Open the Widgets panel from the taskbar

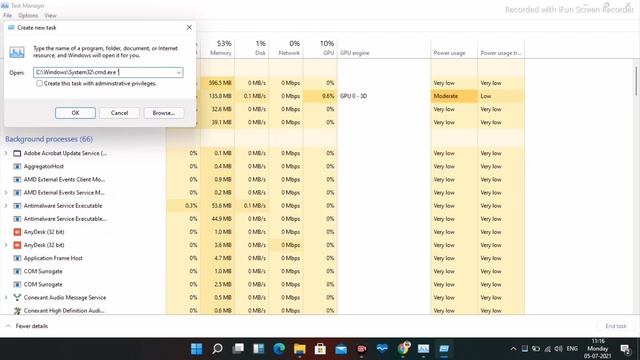(258, 349)
